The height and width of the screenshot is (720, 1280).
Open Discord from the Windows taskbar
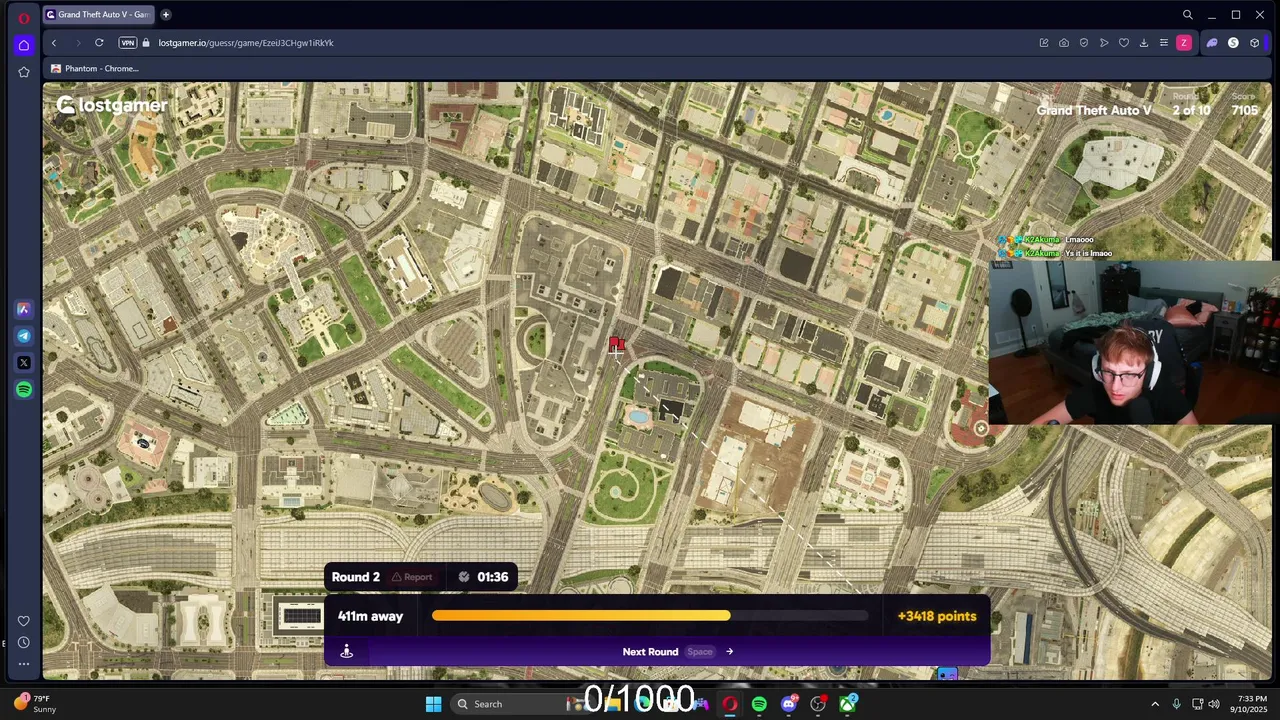tap(789, 704)
